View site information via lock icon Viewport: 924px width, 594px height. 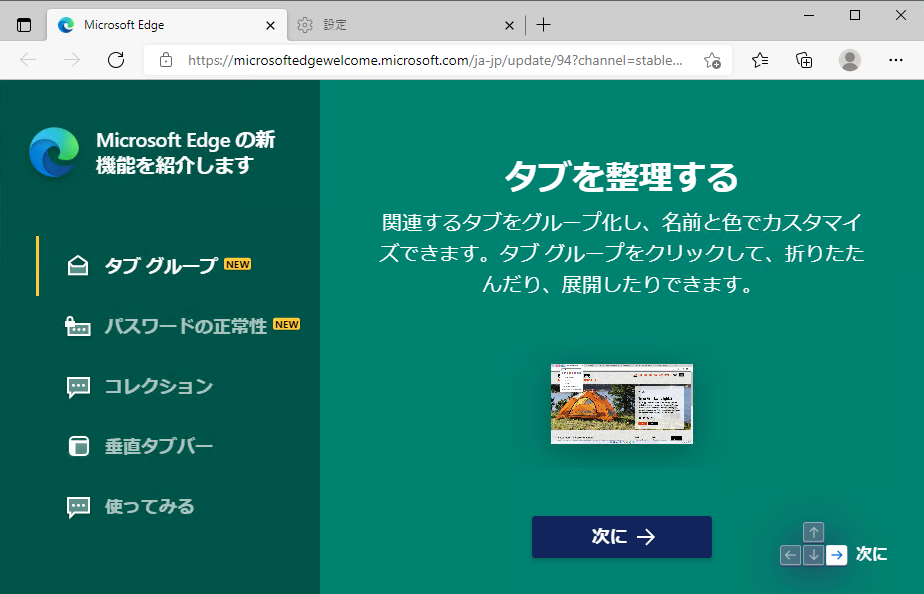166,60
